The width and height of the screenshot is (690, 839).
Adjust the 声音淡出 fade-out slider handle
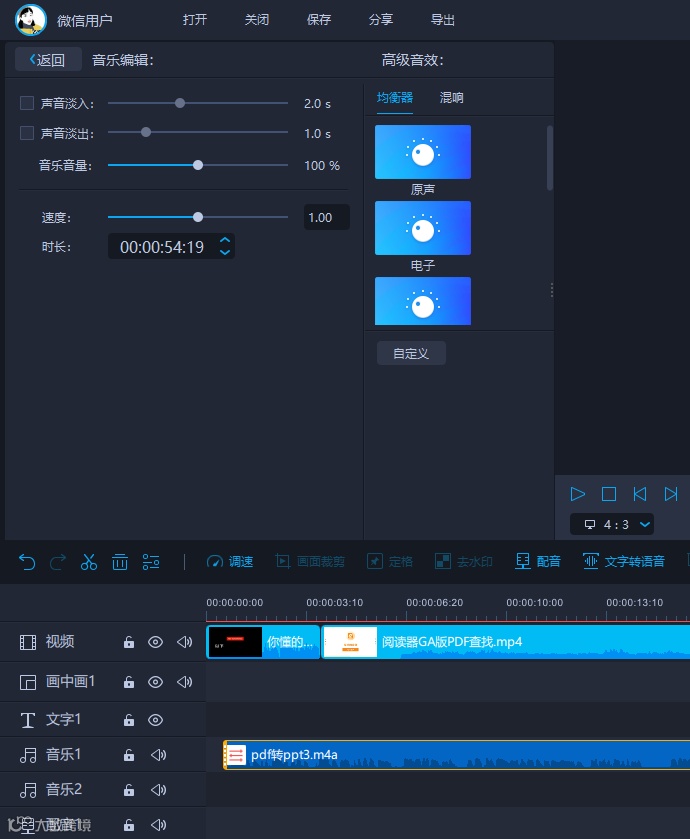pos(145,132)
